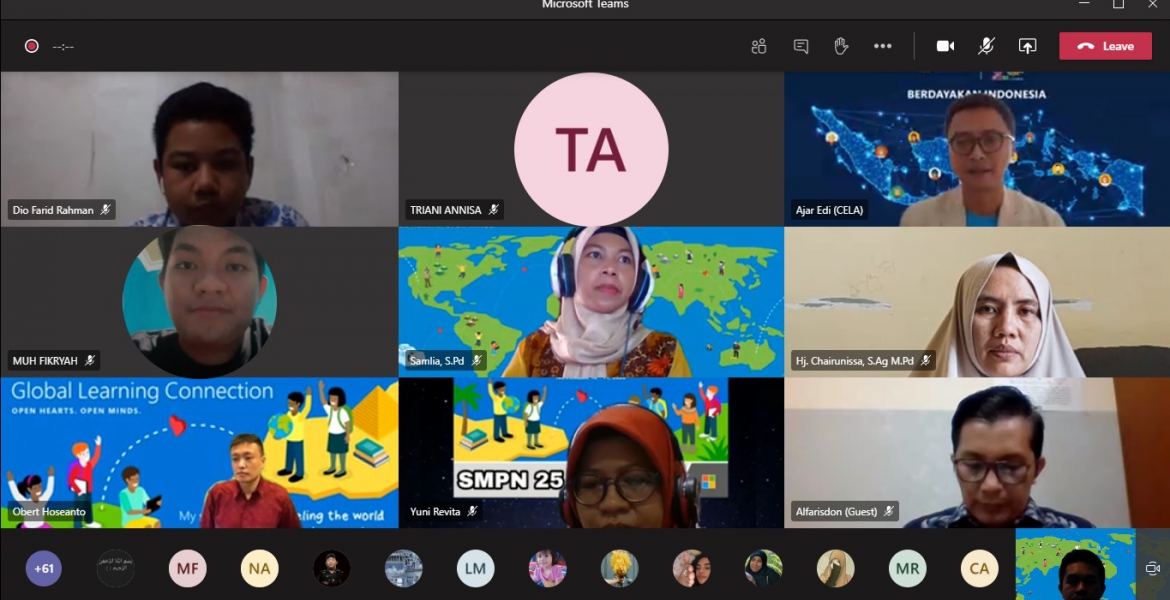Click muted mic icon by Alfarisdon (Guest)
Screen dimensions: 1170x600
pos(888,512)
